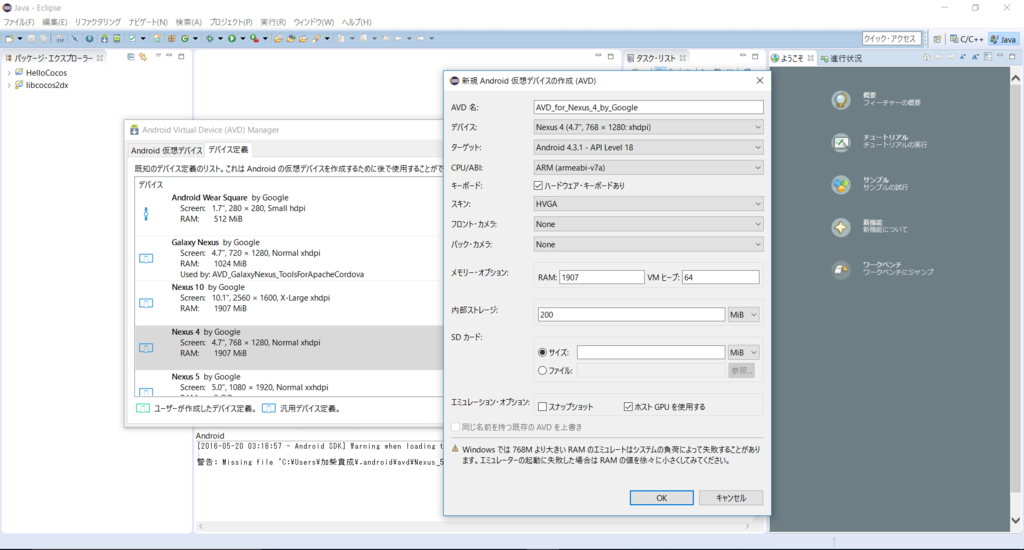Select the Nexus 5 by Google device row
This screenshot has height=550, width=1024.
pyautogui.click(x=289, y=383)
